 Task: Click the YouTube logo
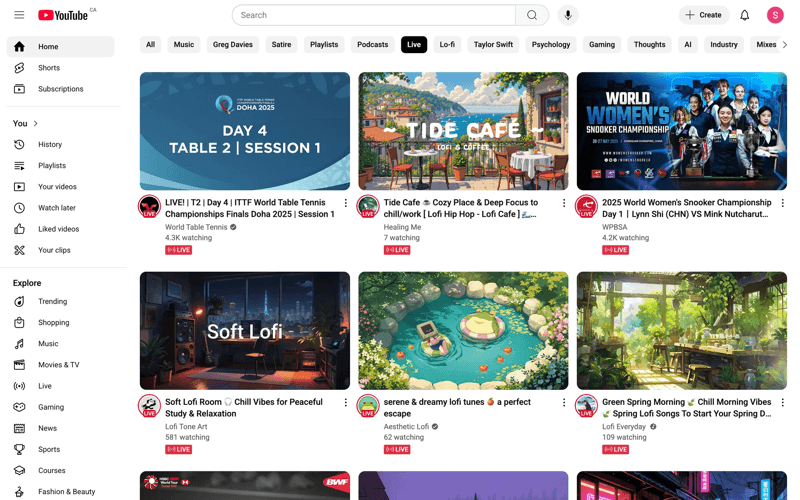click(x=63, y=15)
